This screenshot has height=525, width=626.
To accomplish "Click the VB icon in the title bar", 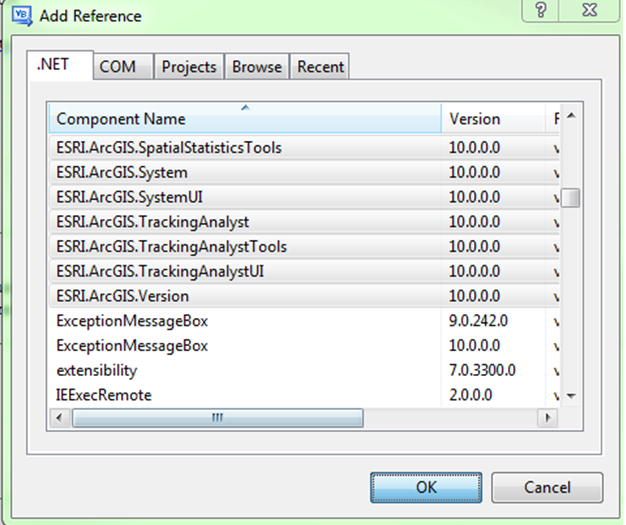I will pyautogui.click(x=22, y=16).
